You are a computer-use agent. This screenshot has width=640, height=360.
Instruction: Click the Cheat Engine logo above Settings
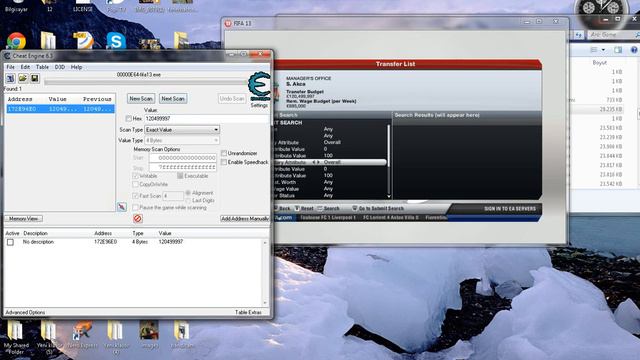[x=259, y=86]
